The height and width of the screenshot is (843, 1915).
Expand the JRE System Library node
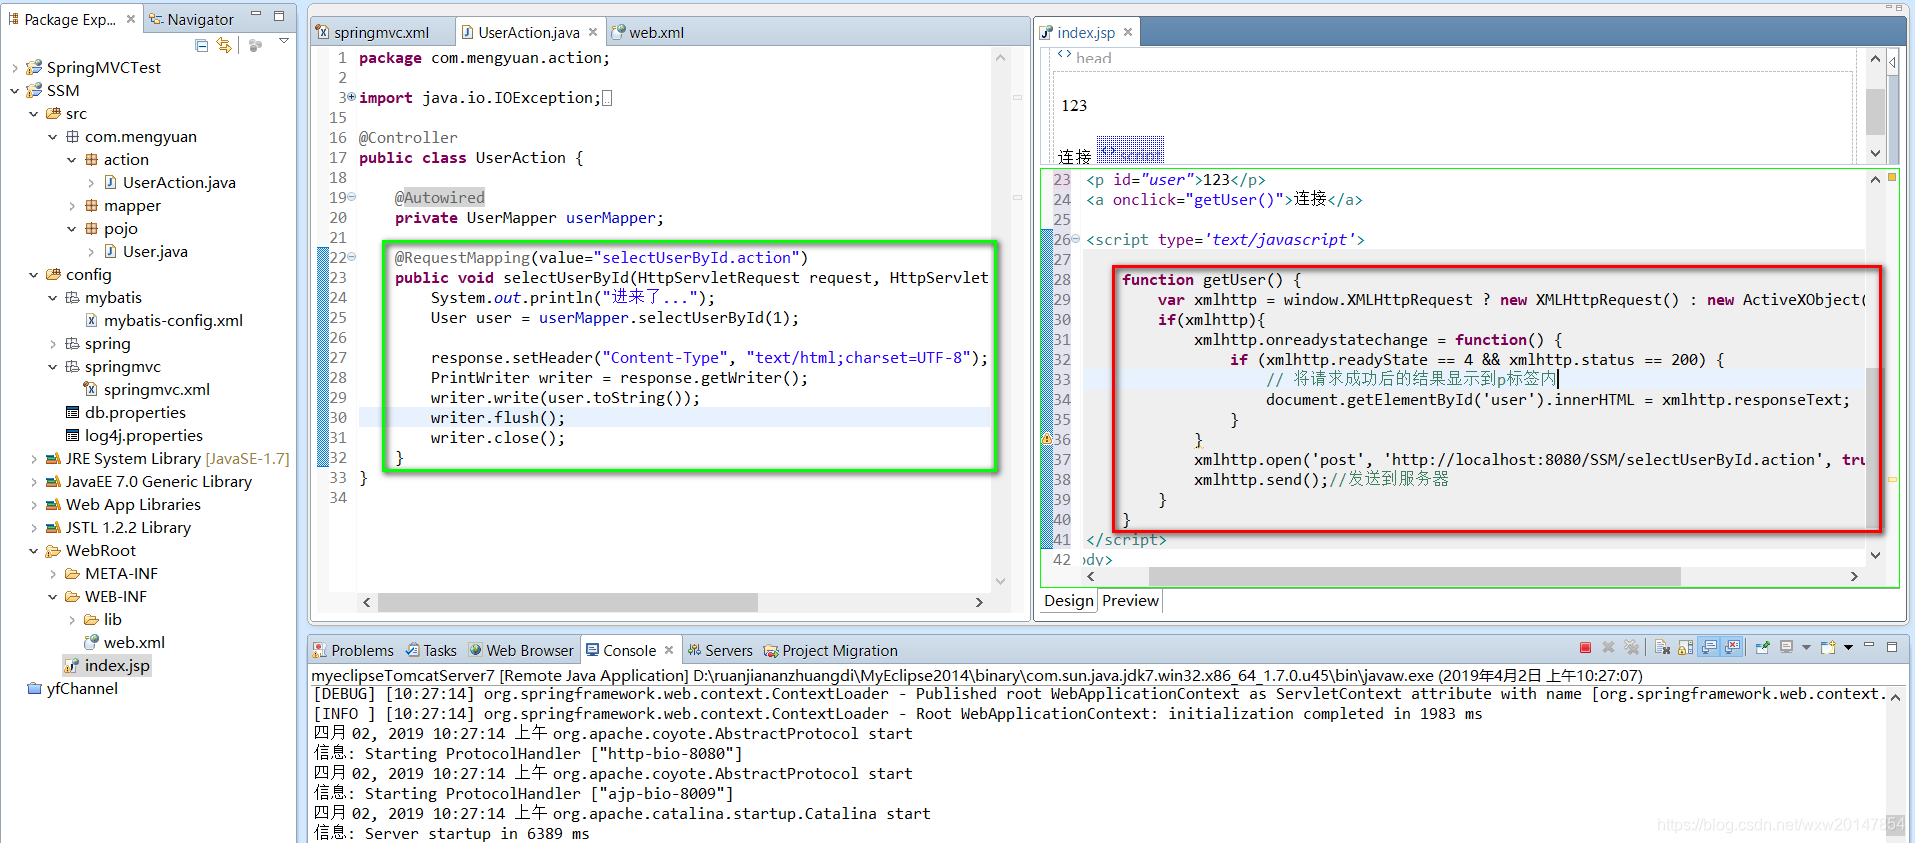coord(33,459)
